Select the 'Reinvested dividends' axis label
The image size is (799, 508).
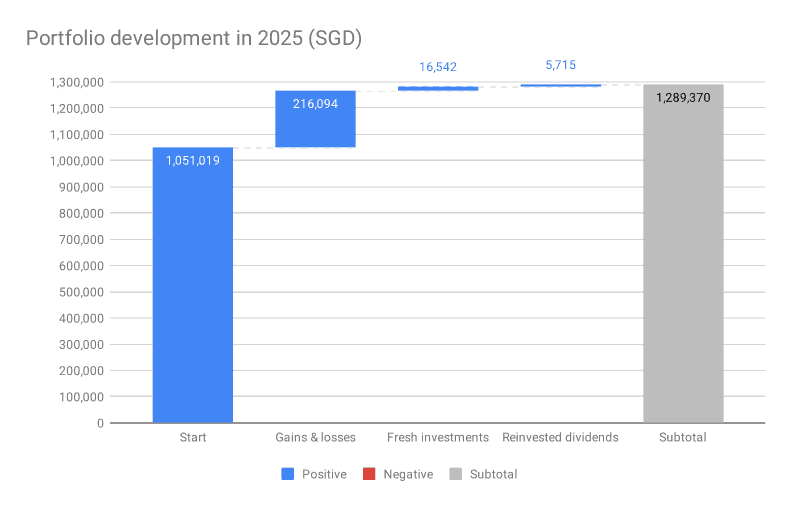pos(560,437)
